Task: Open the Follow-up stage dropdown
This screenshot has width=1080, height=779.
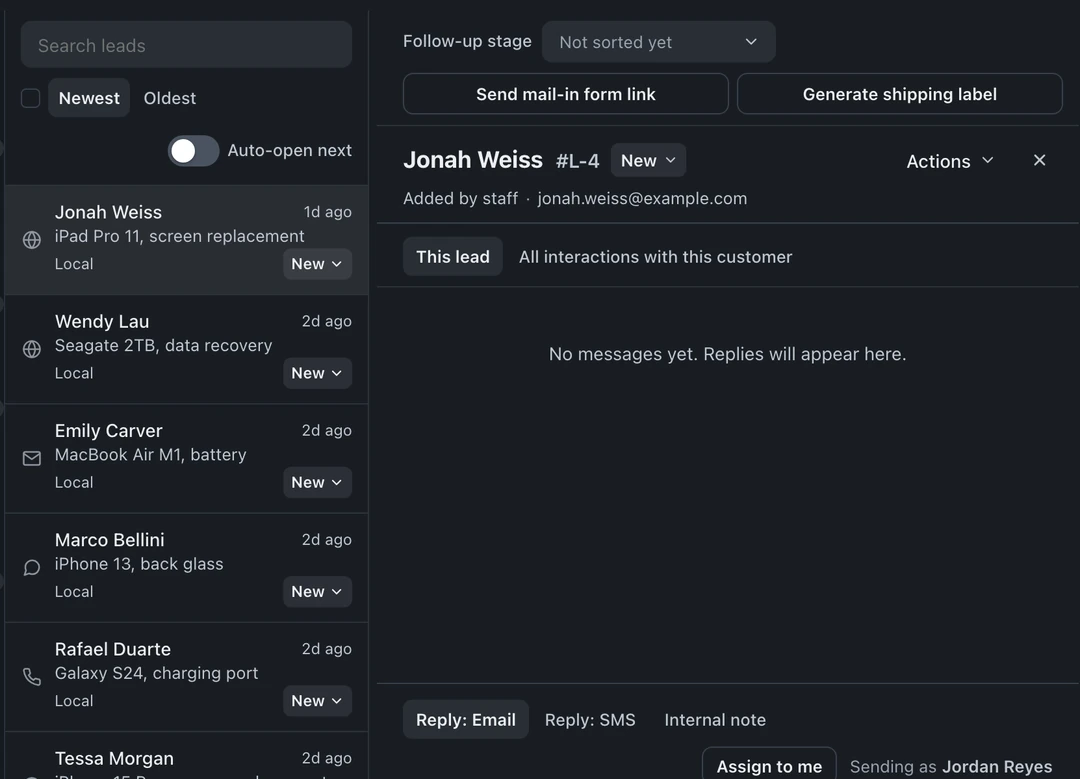Action: (658, 42)
